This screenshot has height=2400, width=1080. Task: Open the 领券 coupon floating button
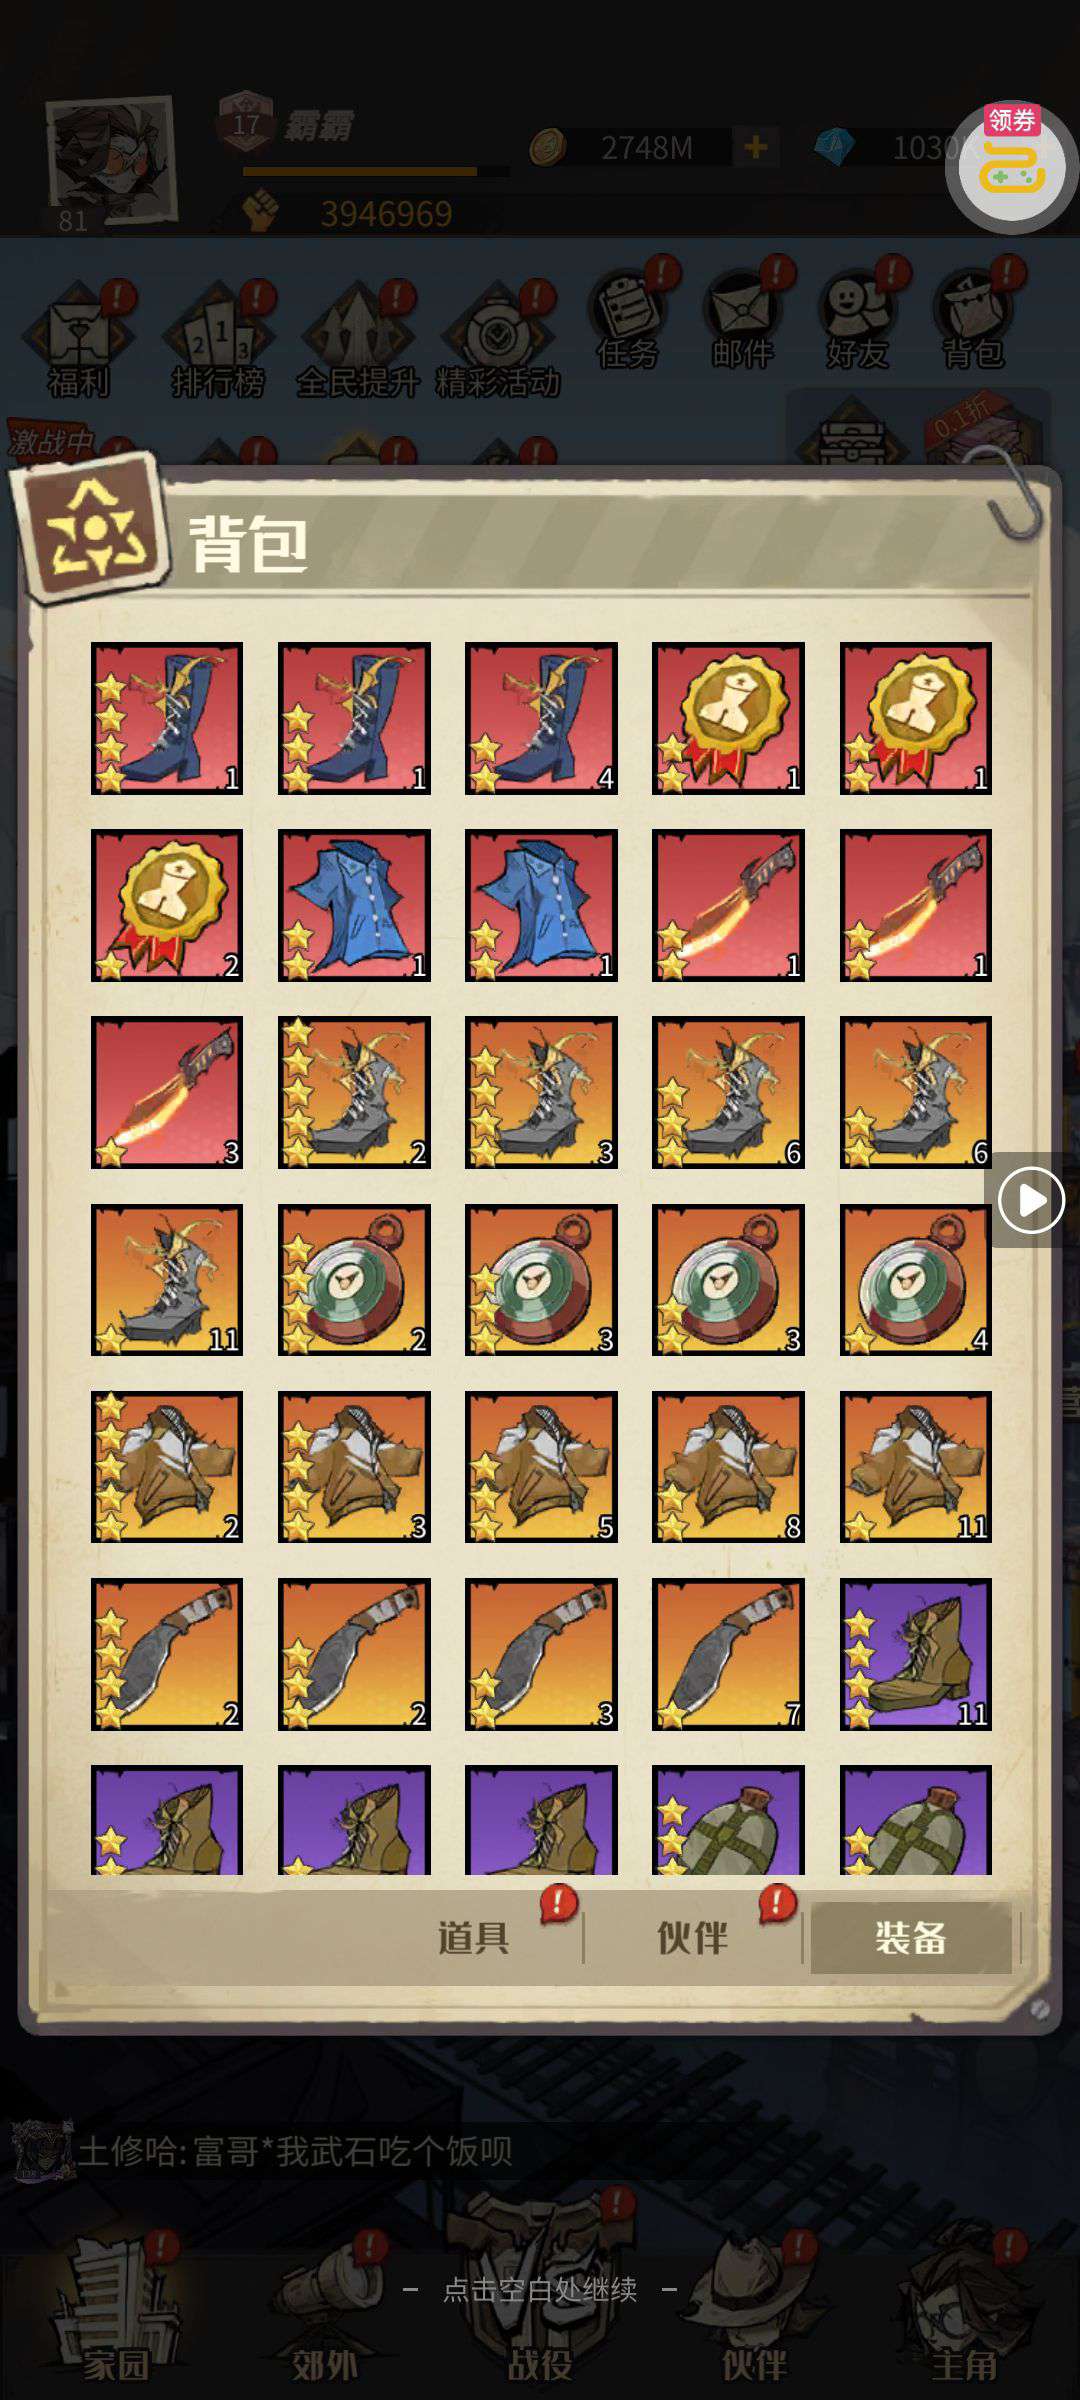coord(1011,166)
